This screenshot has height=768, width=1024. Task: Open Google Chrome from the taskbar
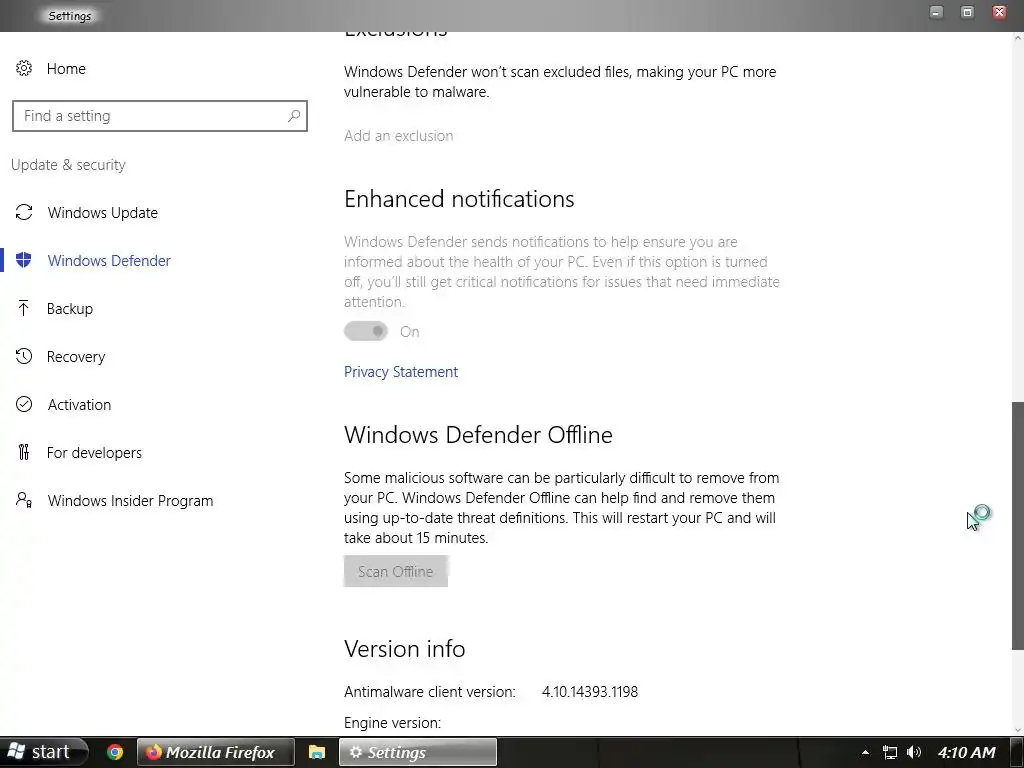click(x=115, y=752)
